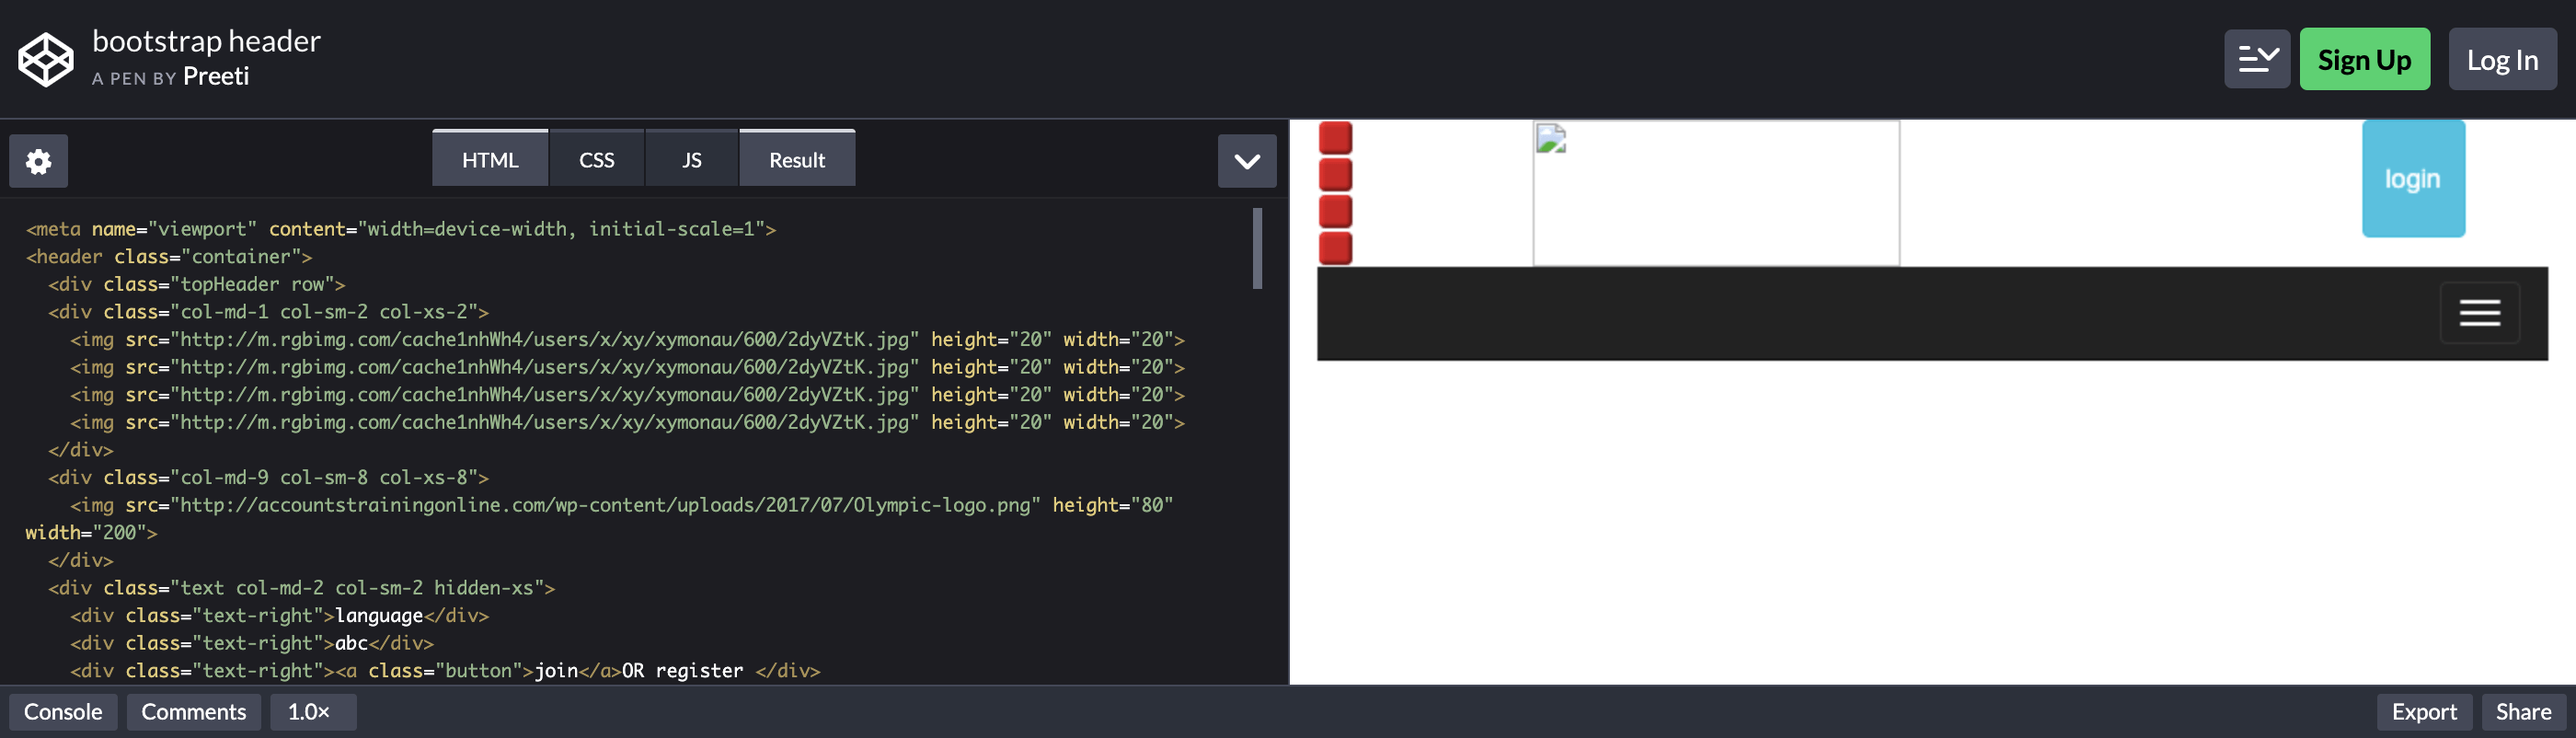This screenshot has height=738, width=2576.
Task: Click the Share button
Action: point(2523,712)
